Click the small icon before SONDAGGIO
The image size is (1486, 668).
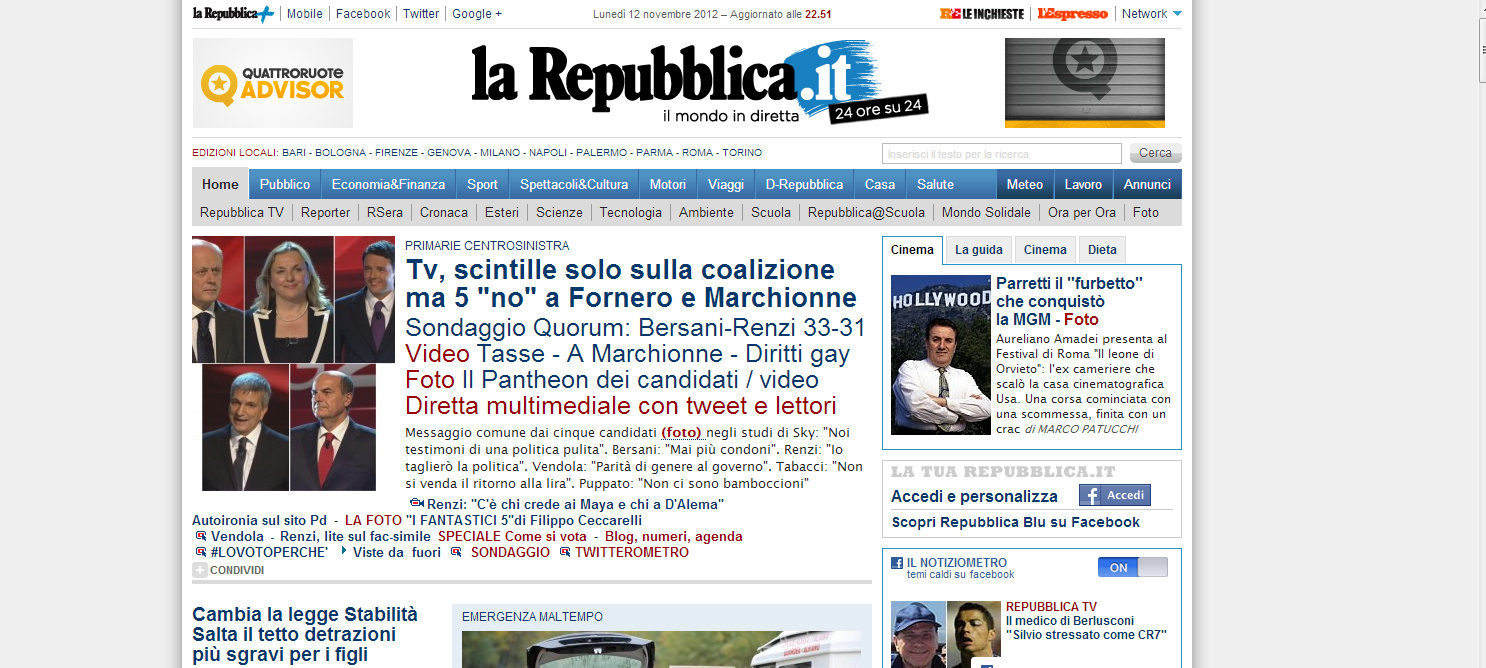coord(456,552)
